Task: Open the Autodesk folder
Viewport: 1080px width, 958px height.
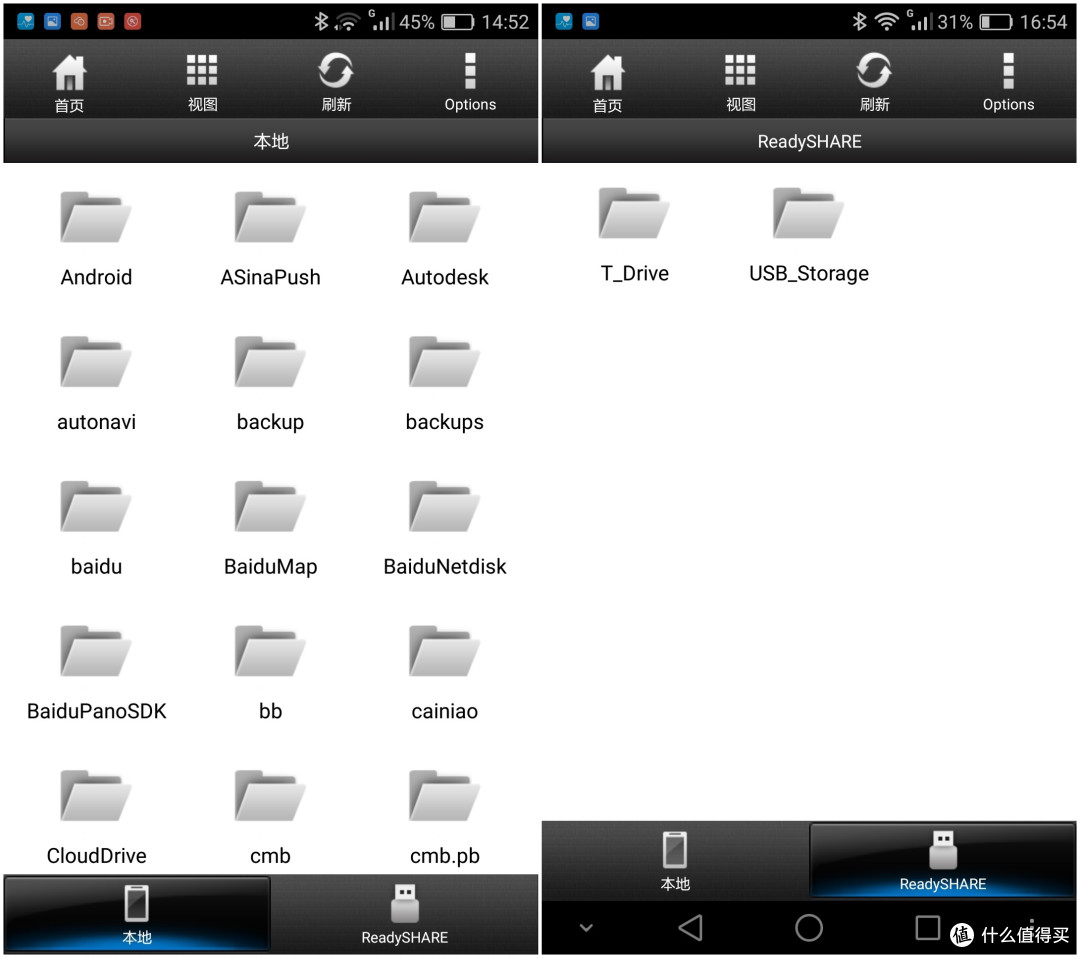Action: (444, 238)
